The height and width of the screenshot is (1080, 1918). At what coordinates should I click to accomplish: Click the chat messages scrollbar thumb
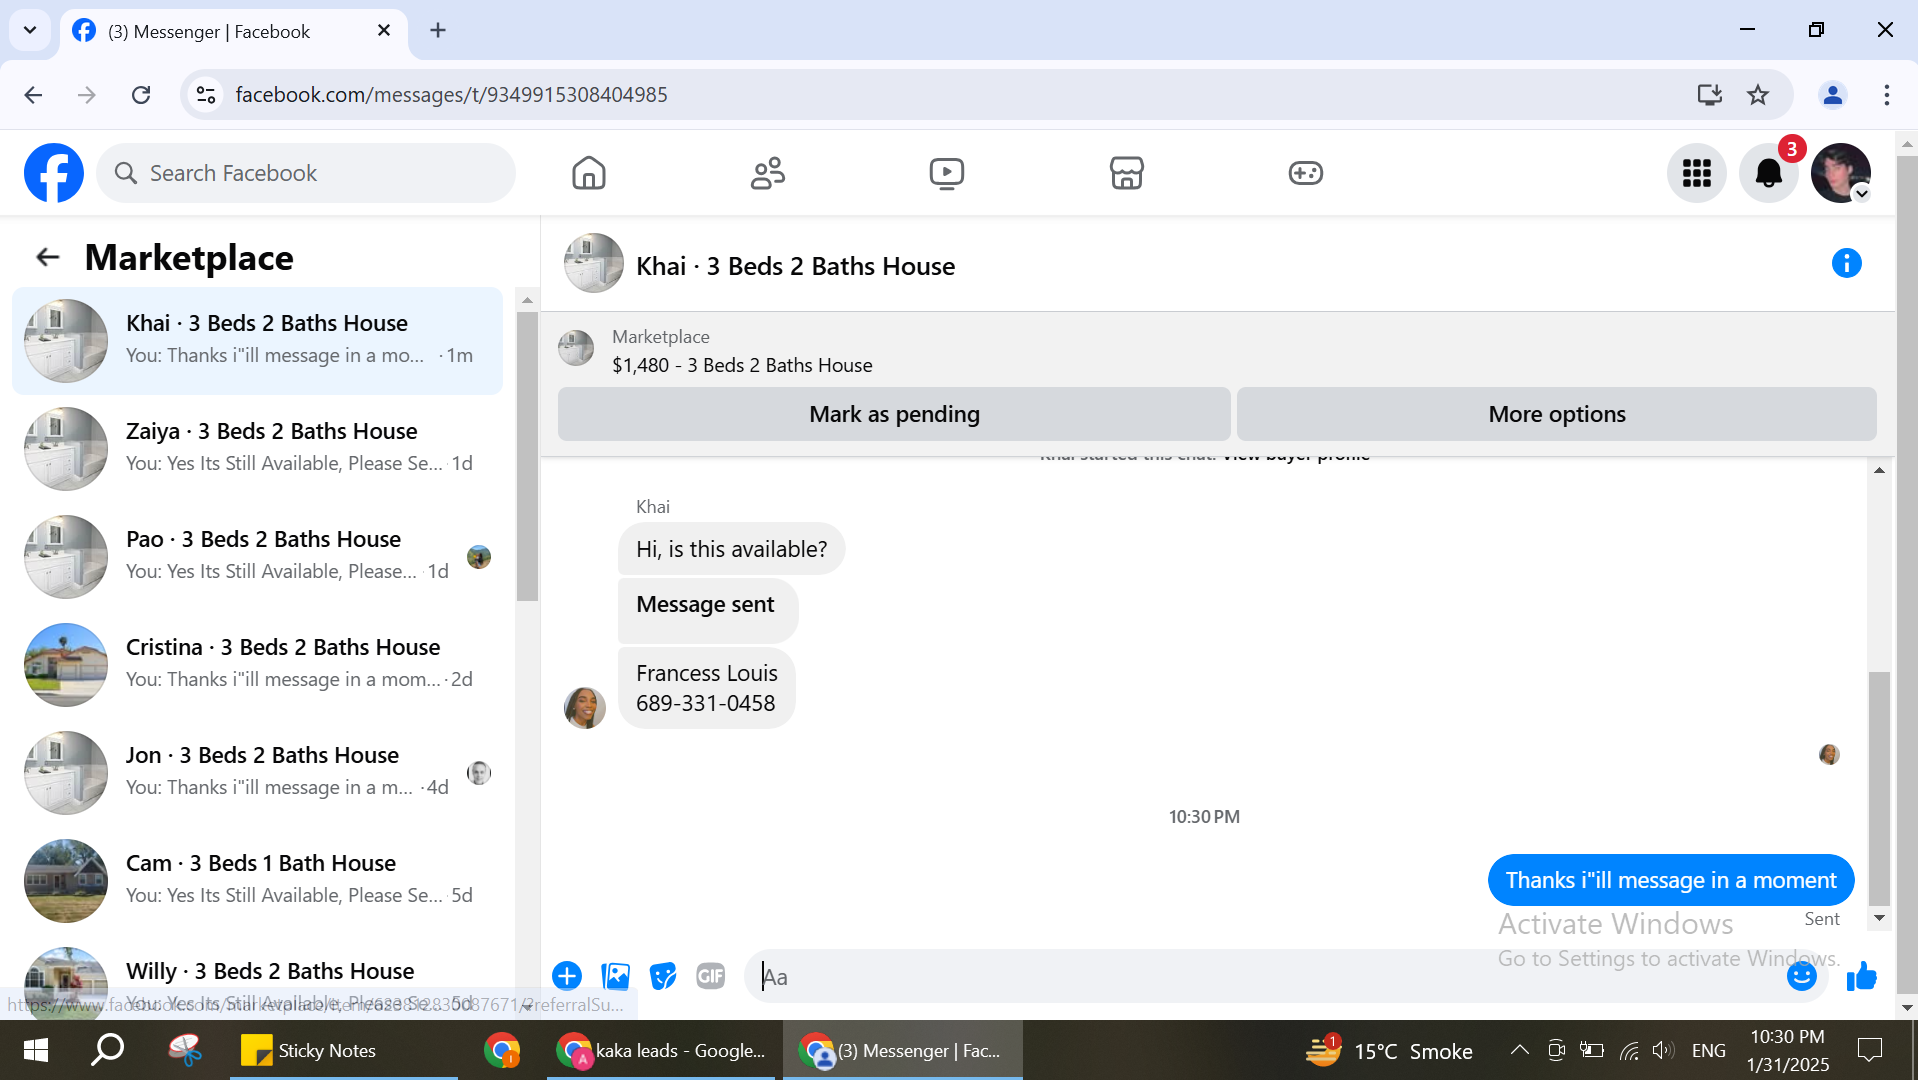pos(1880,788)
